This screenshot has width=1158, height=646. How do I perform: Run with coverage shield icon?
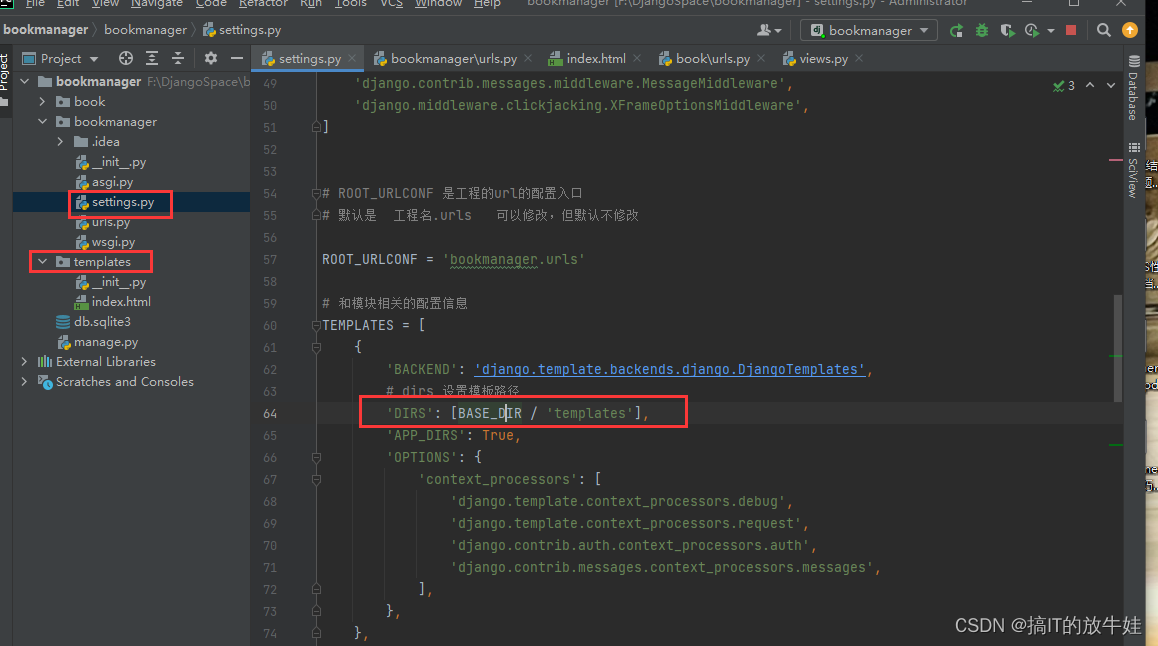tap(1007, 30)
